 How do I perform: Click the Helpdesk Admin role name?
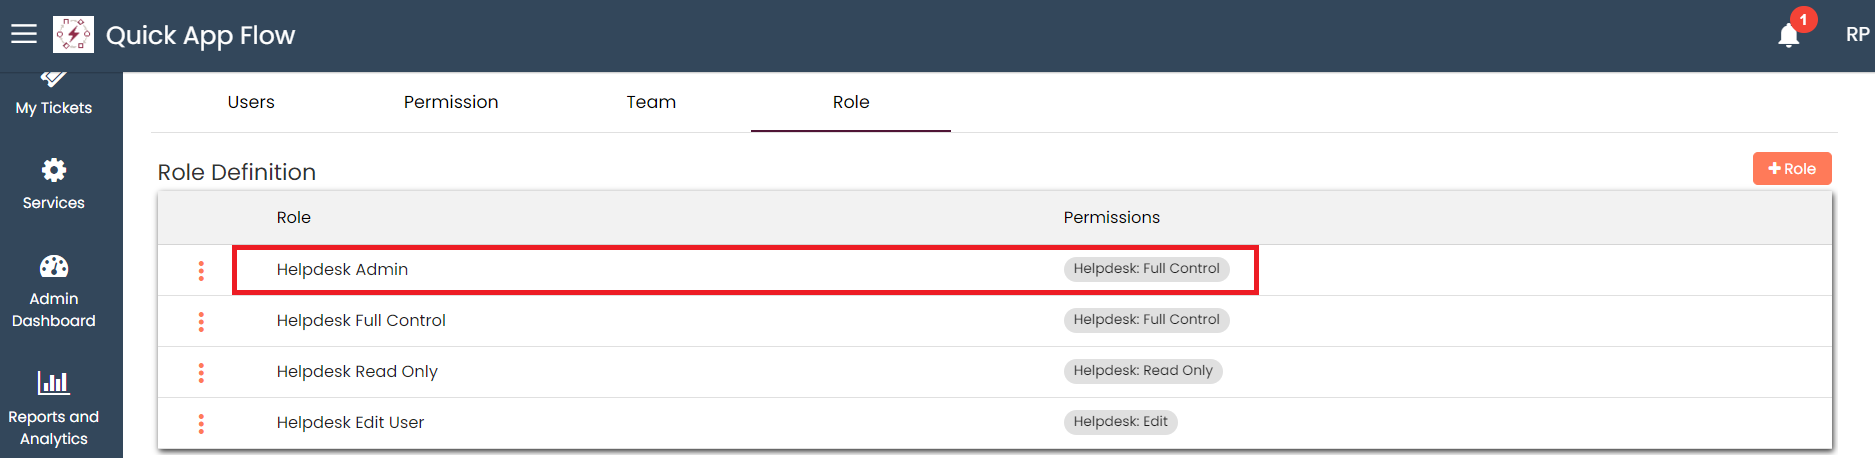[342, 270]
